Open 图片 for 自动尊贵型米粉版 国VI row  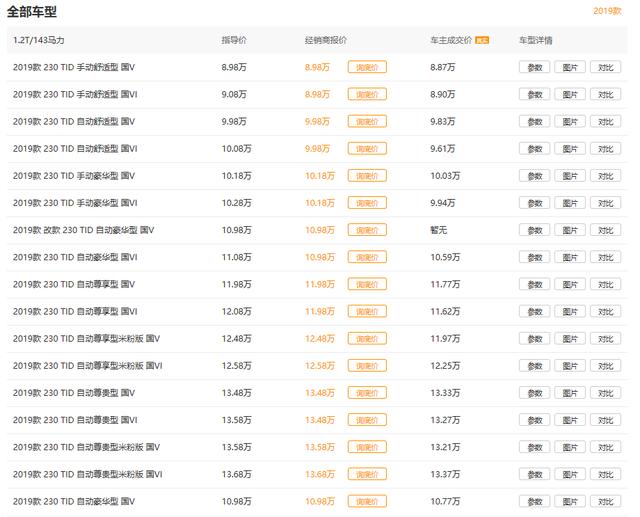click(570, 474)
